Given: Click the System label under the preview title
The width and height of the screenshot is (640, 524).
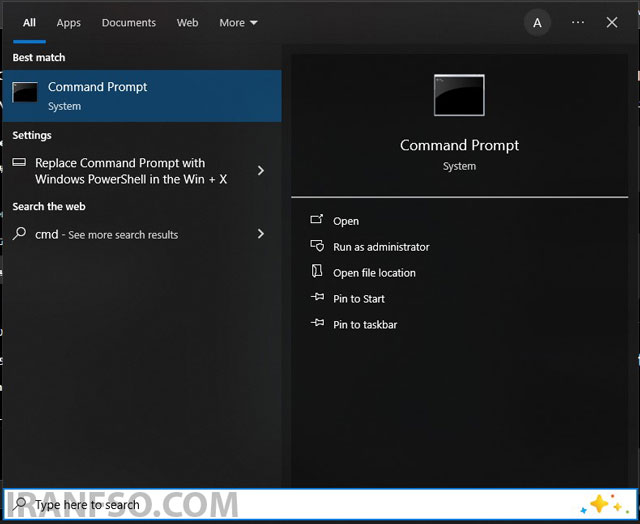Looking at the screenshot, I should pyautogui.click(x=459, y=166).
